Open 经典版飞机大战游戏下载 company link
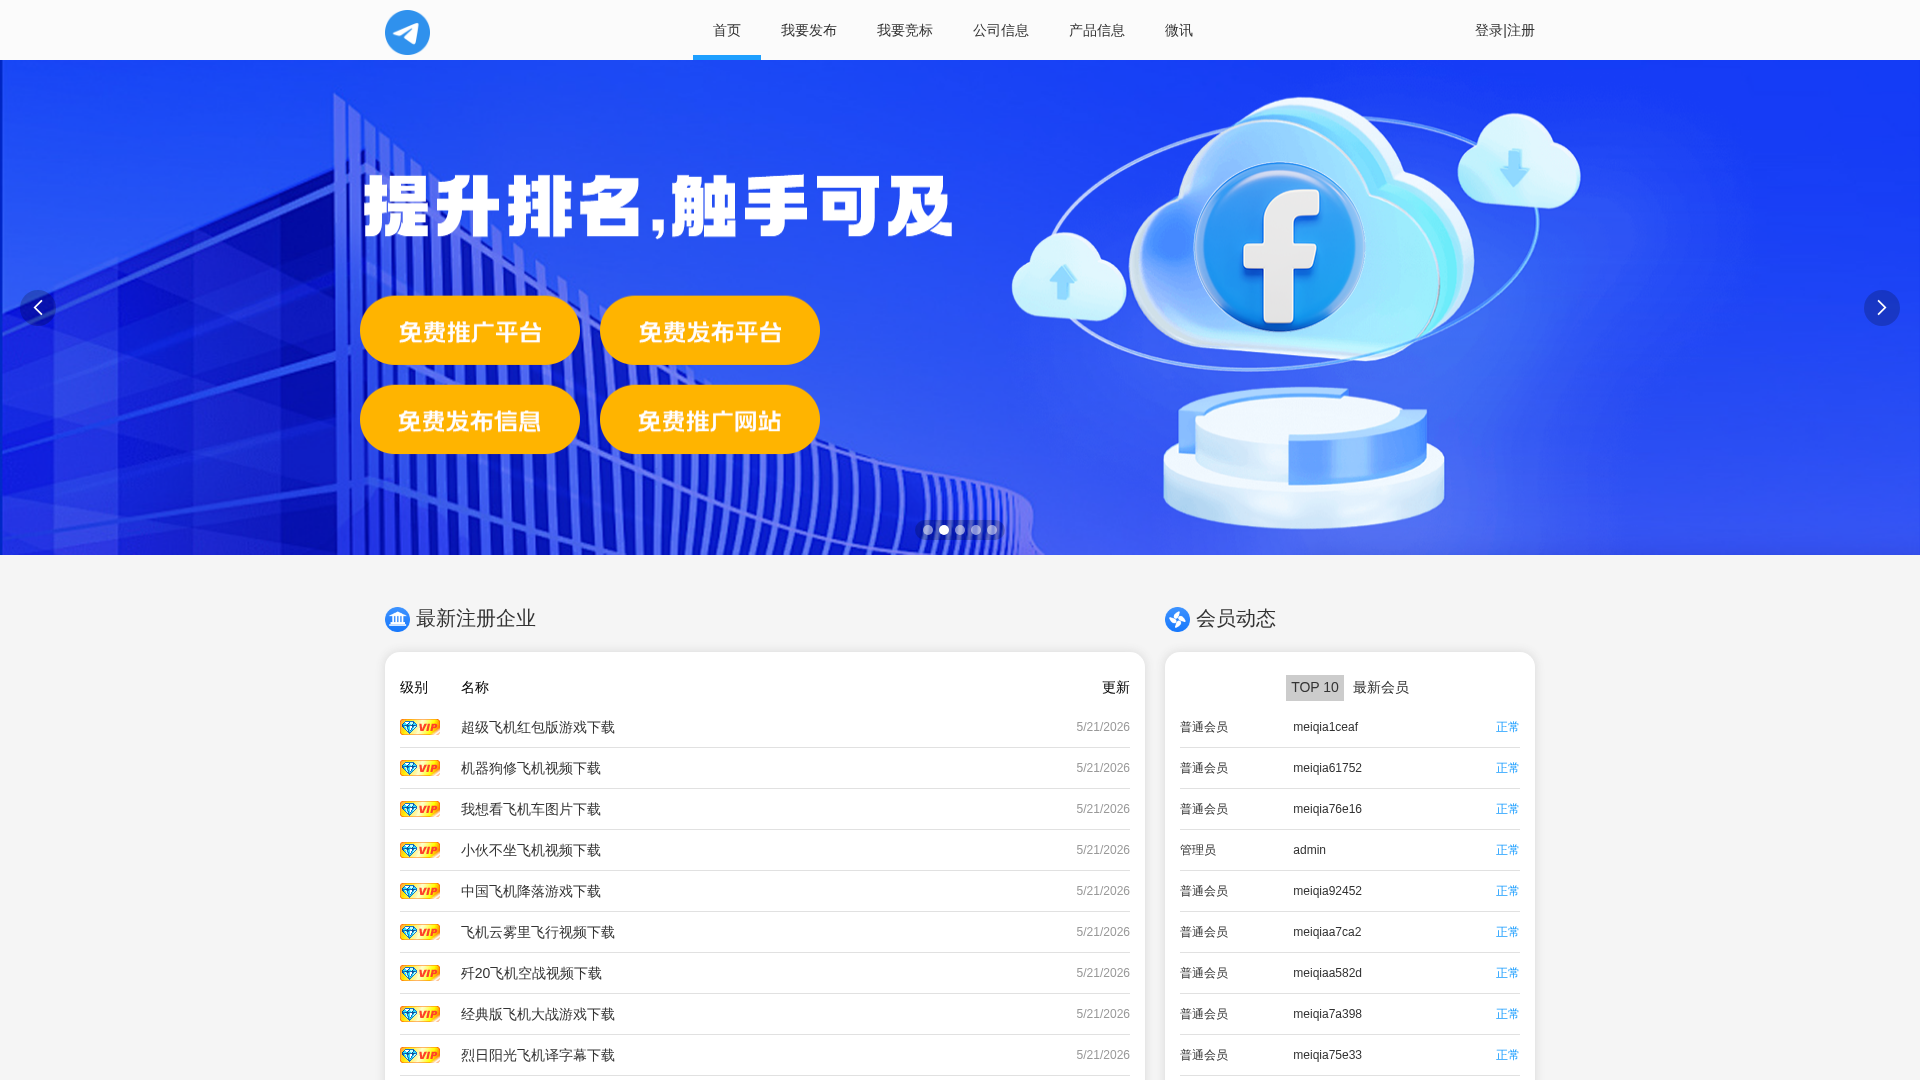This screenshot has height=1080, width=1920. coord(538,1014)
